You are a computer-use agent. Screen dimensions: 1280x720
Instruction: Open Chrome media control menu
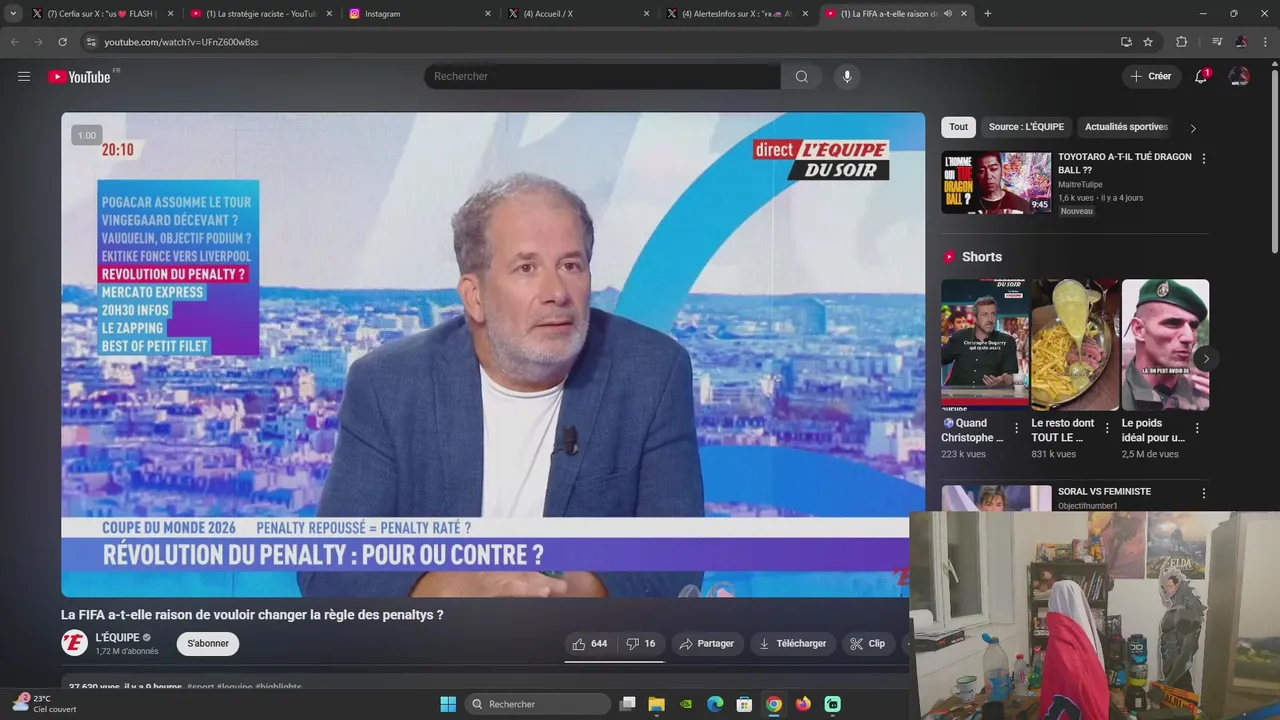[x=1216, y=42]
